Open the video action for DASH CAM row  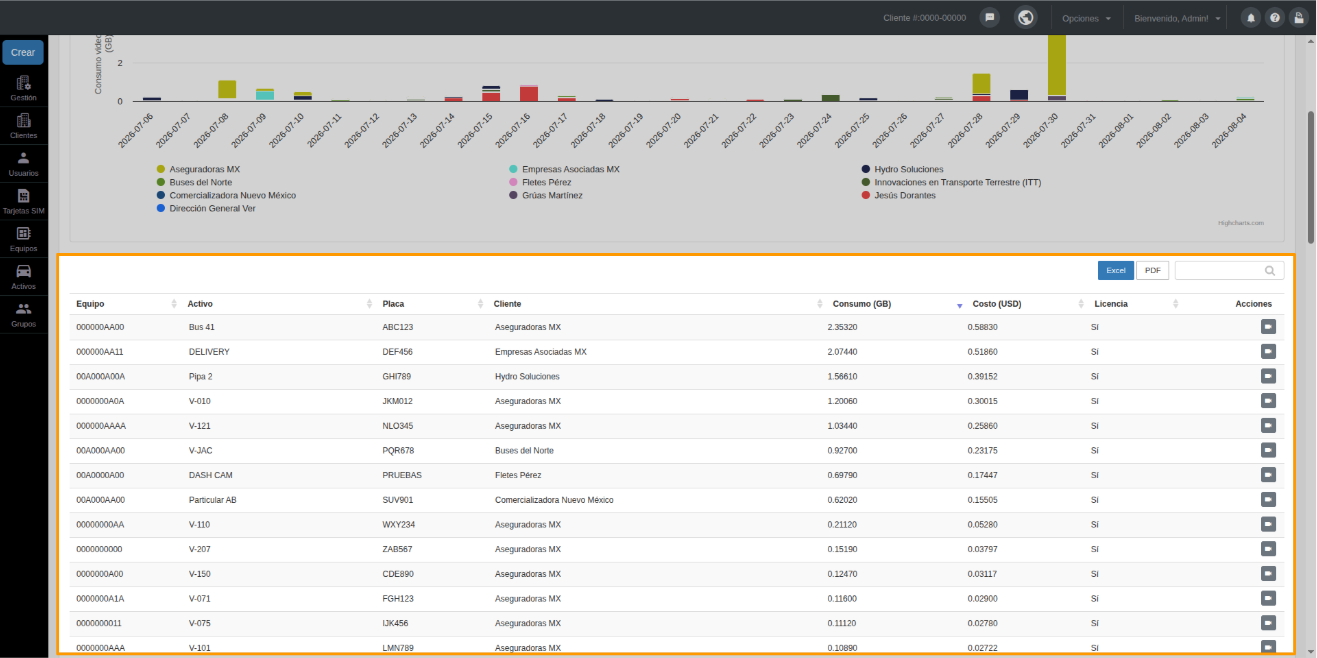1268,474
